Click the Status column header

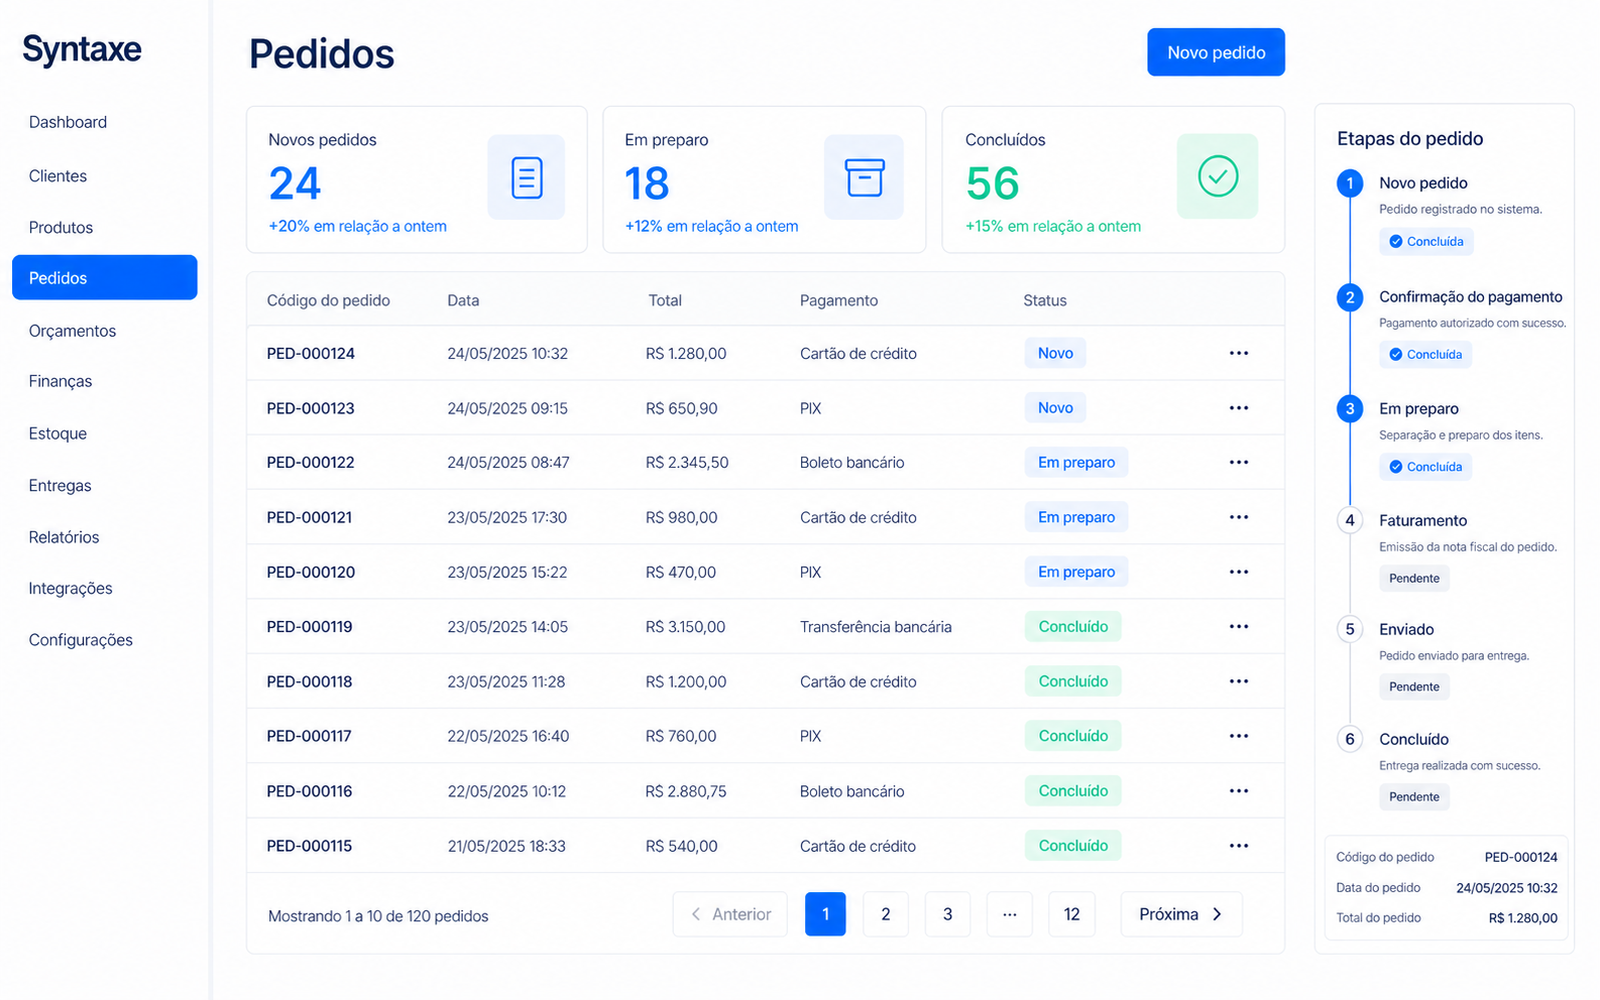coord(1045,300)
